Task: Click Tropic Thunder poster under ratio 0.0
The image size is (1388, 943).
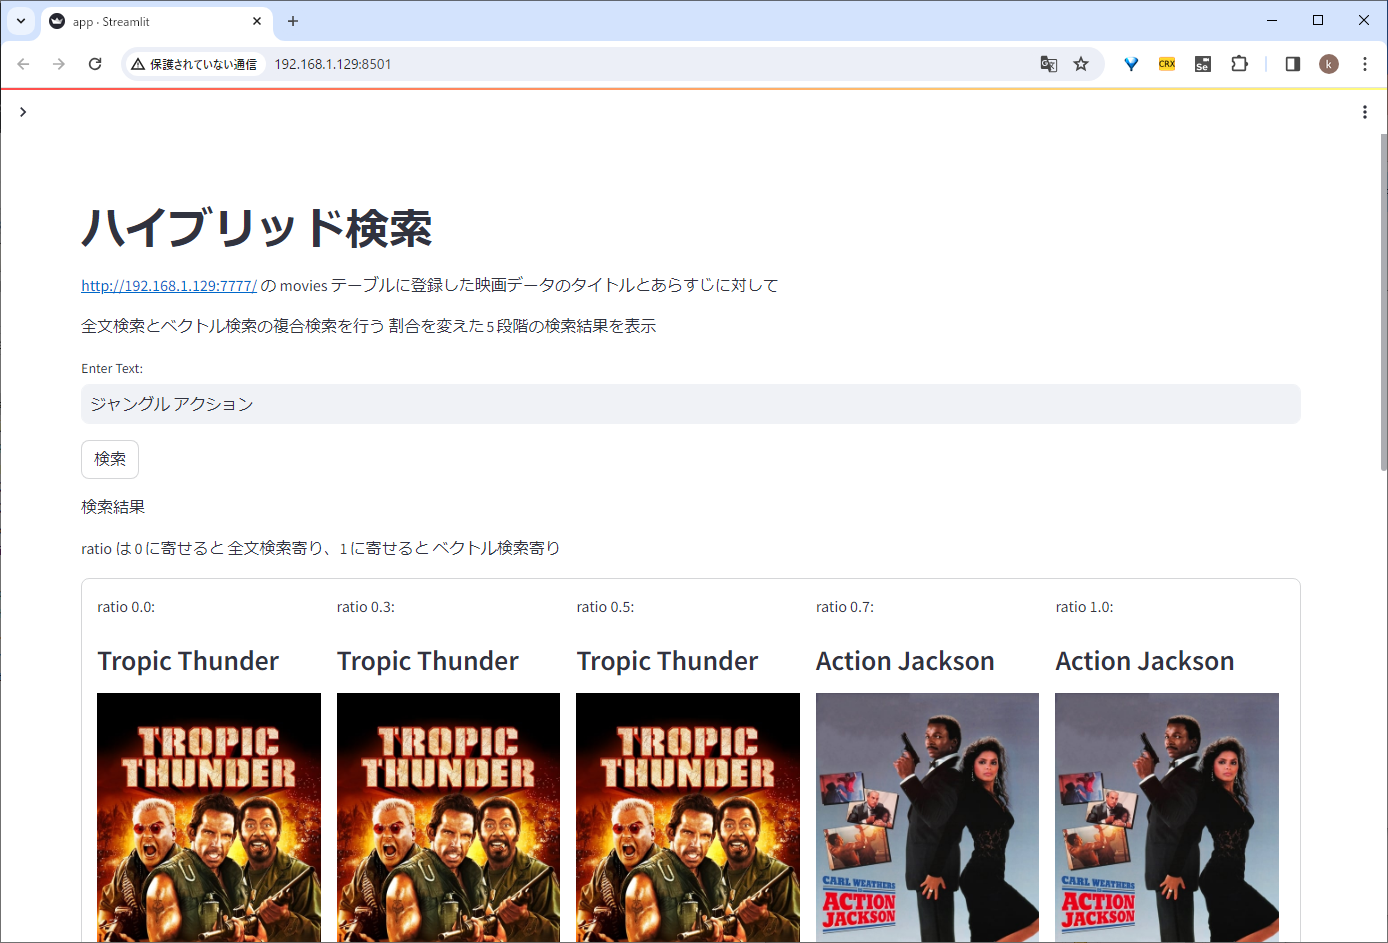Action: [209, 817]
